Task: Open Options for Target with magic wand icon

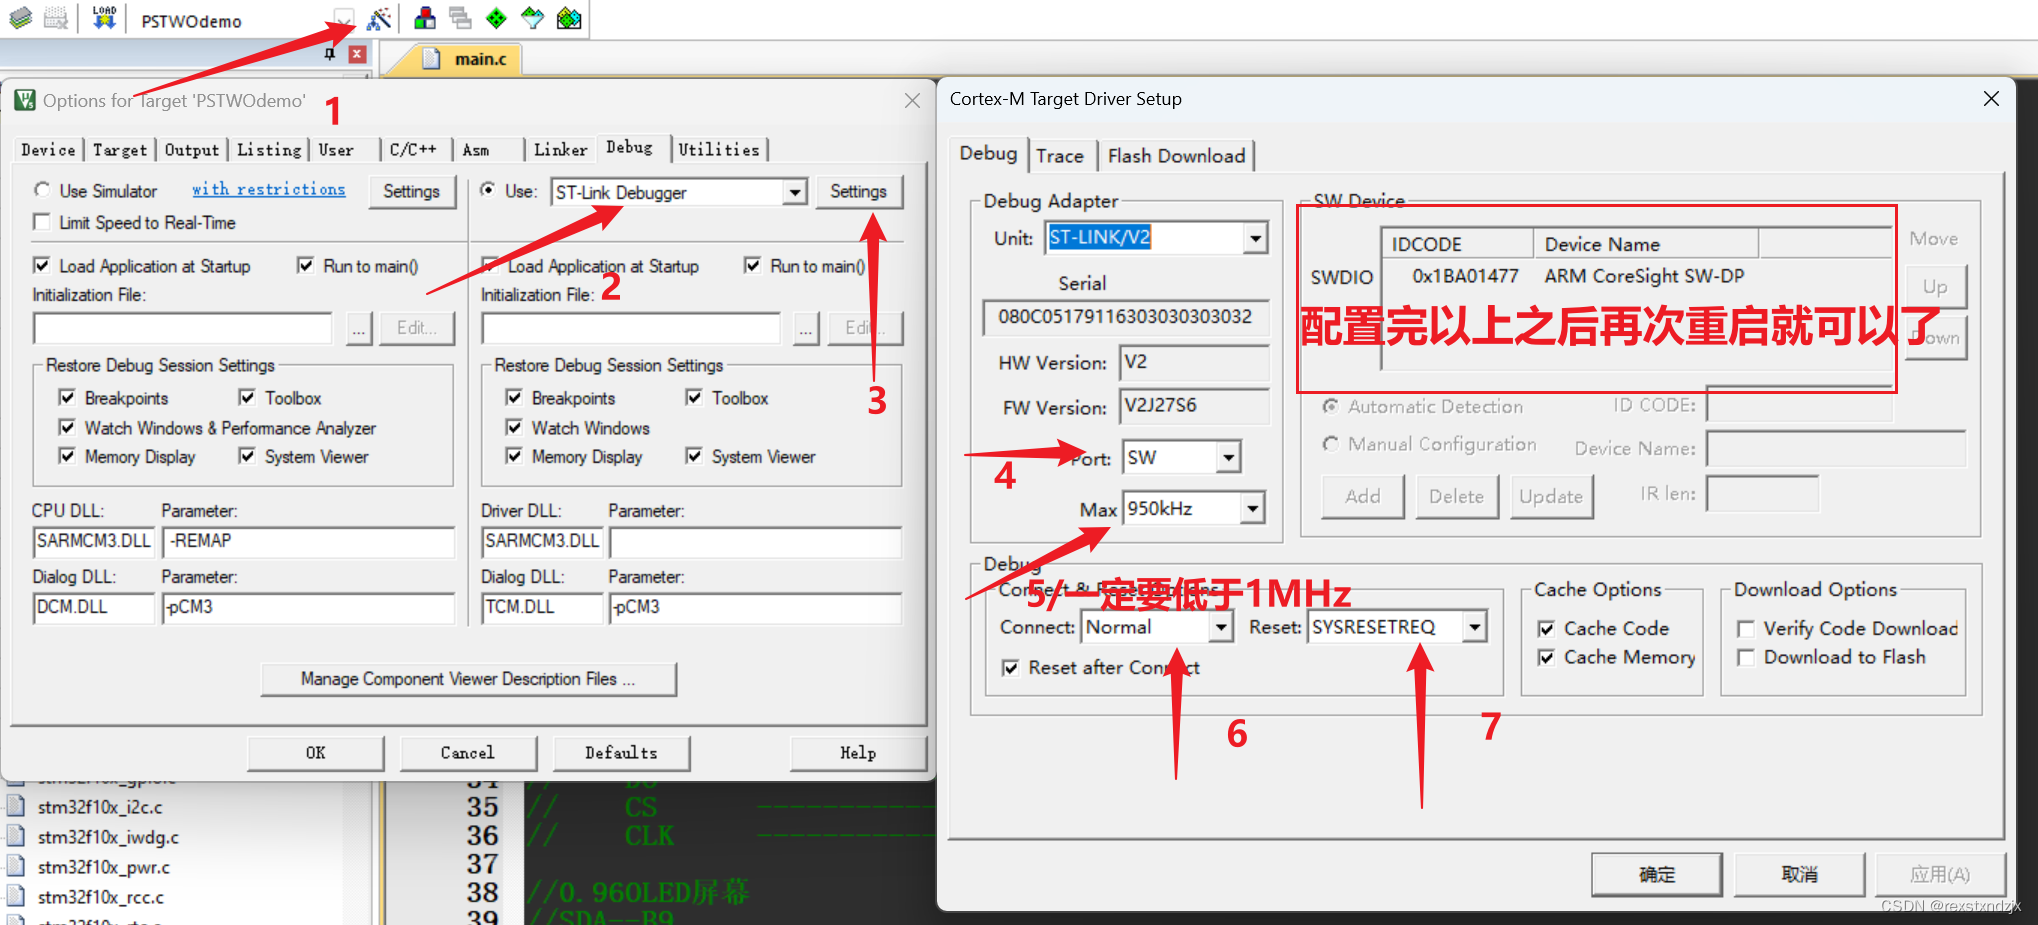Action: coord(378,18)
